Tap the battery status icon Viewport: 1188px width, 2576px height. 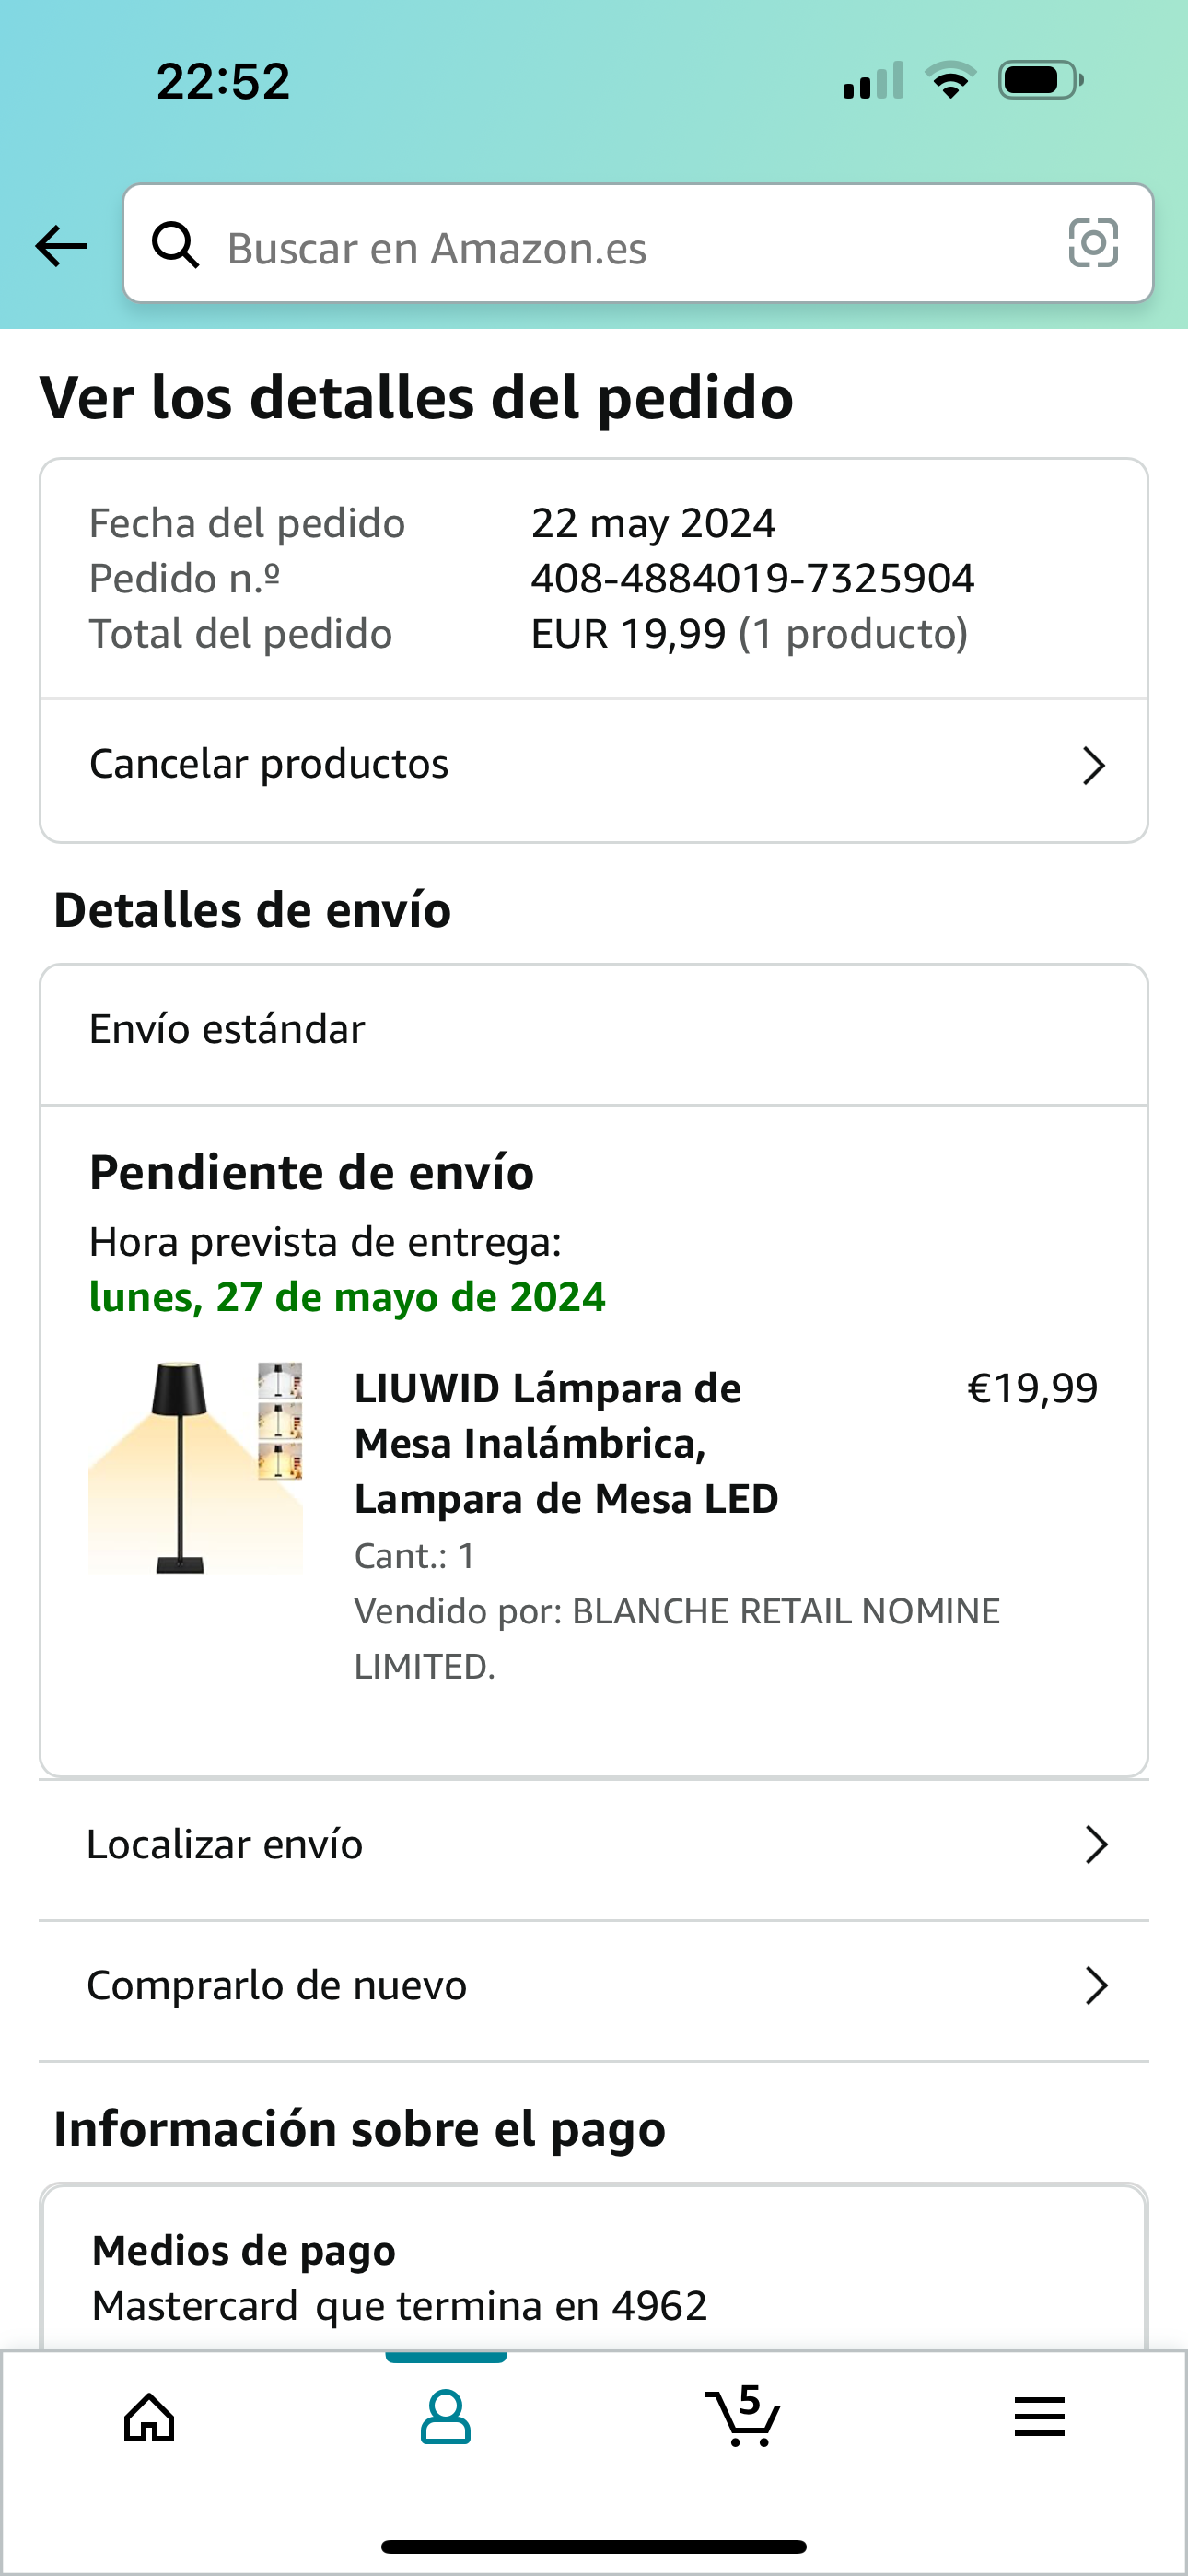click(1040, 80)
